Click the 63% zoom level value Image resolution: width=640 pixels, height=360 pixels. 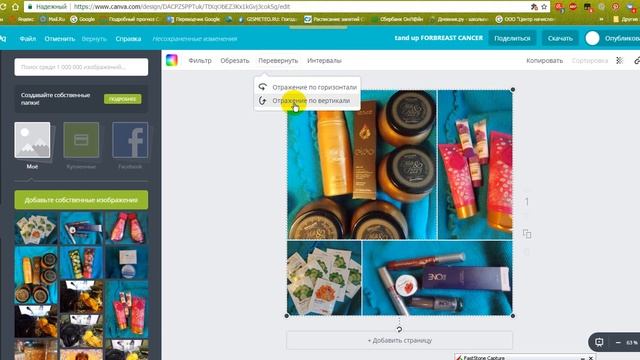632,342
